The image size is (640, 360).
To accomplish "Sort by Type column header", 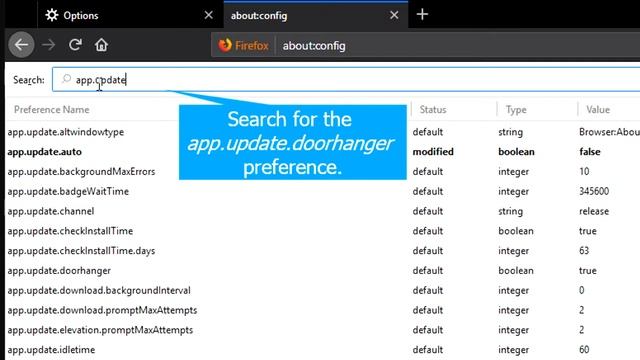I will click(x=516, y=109).
